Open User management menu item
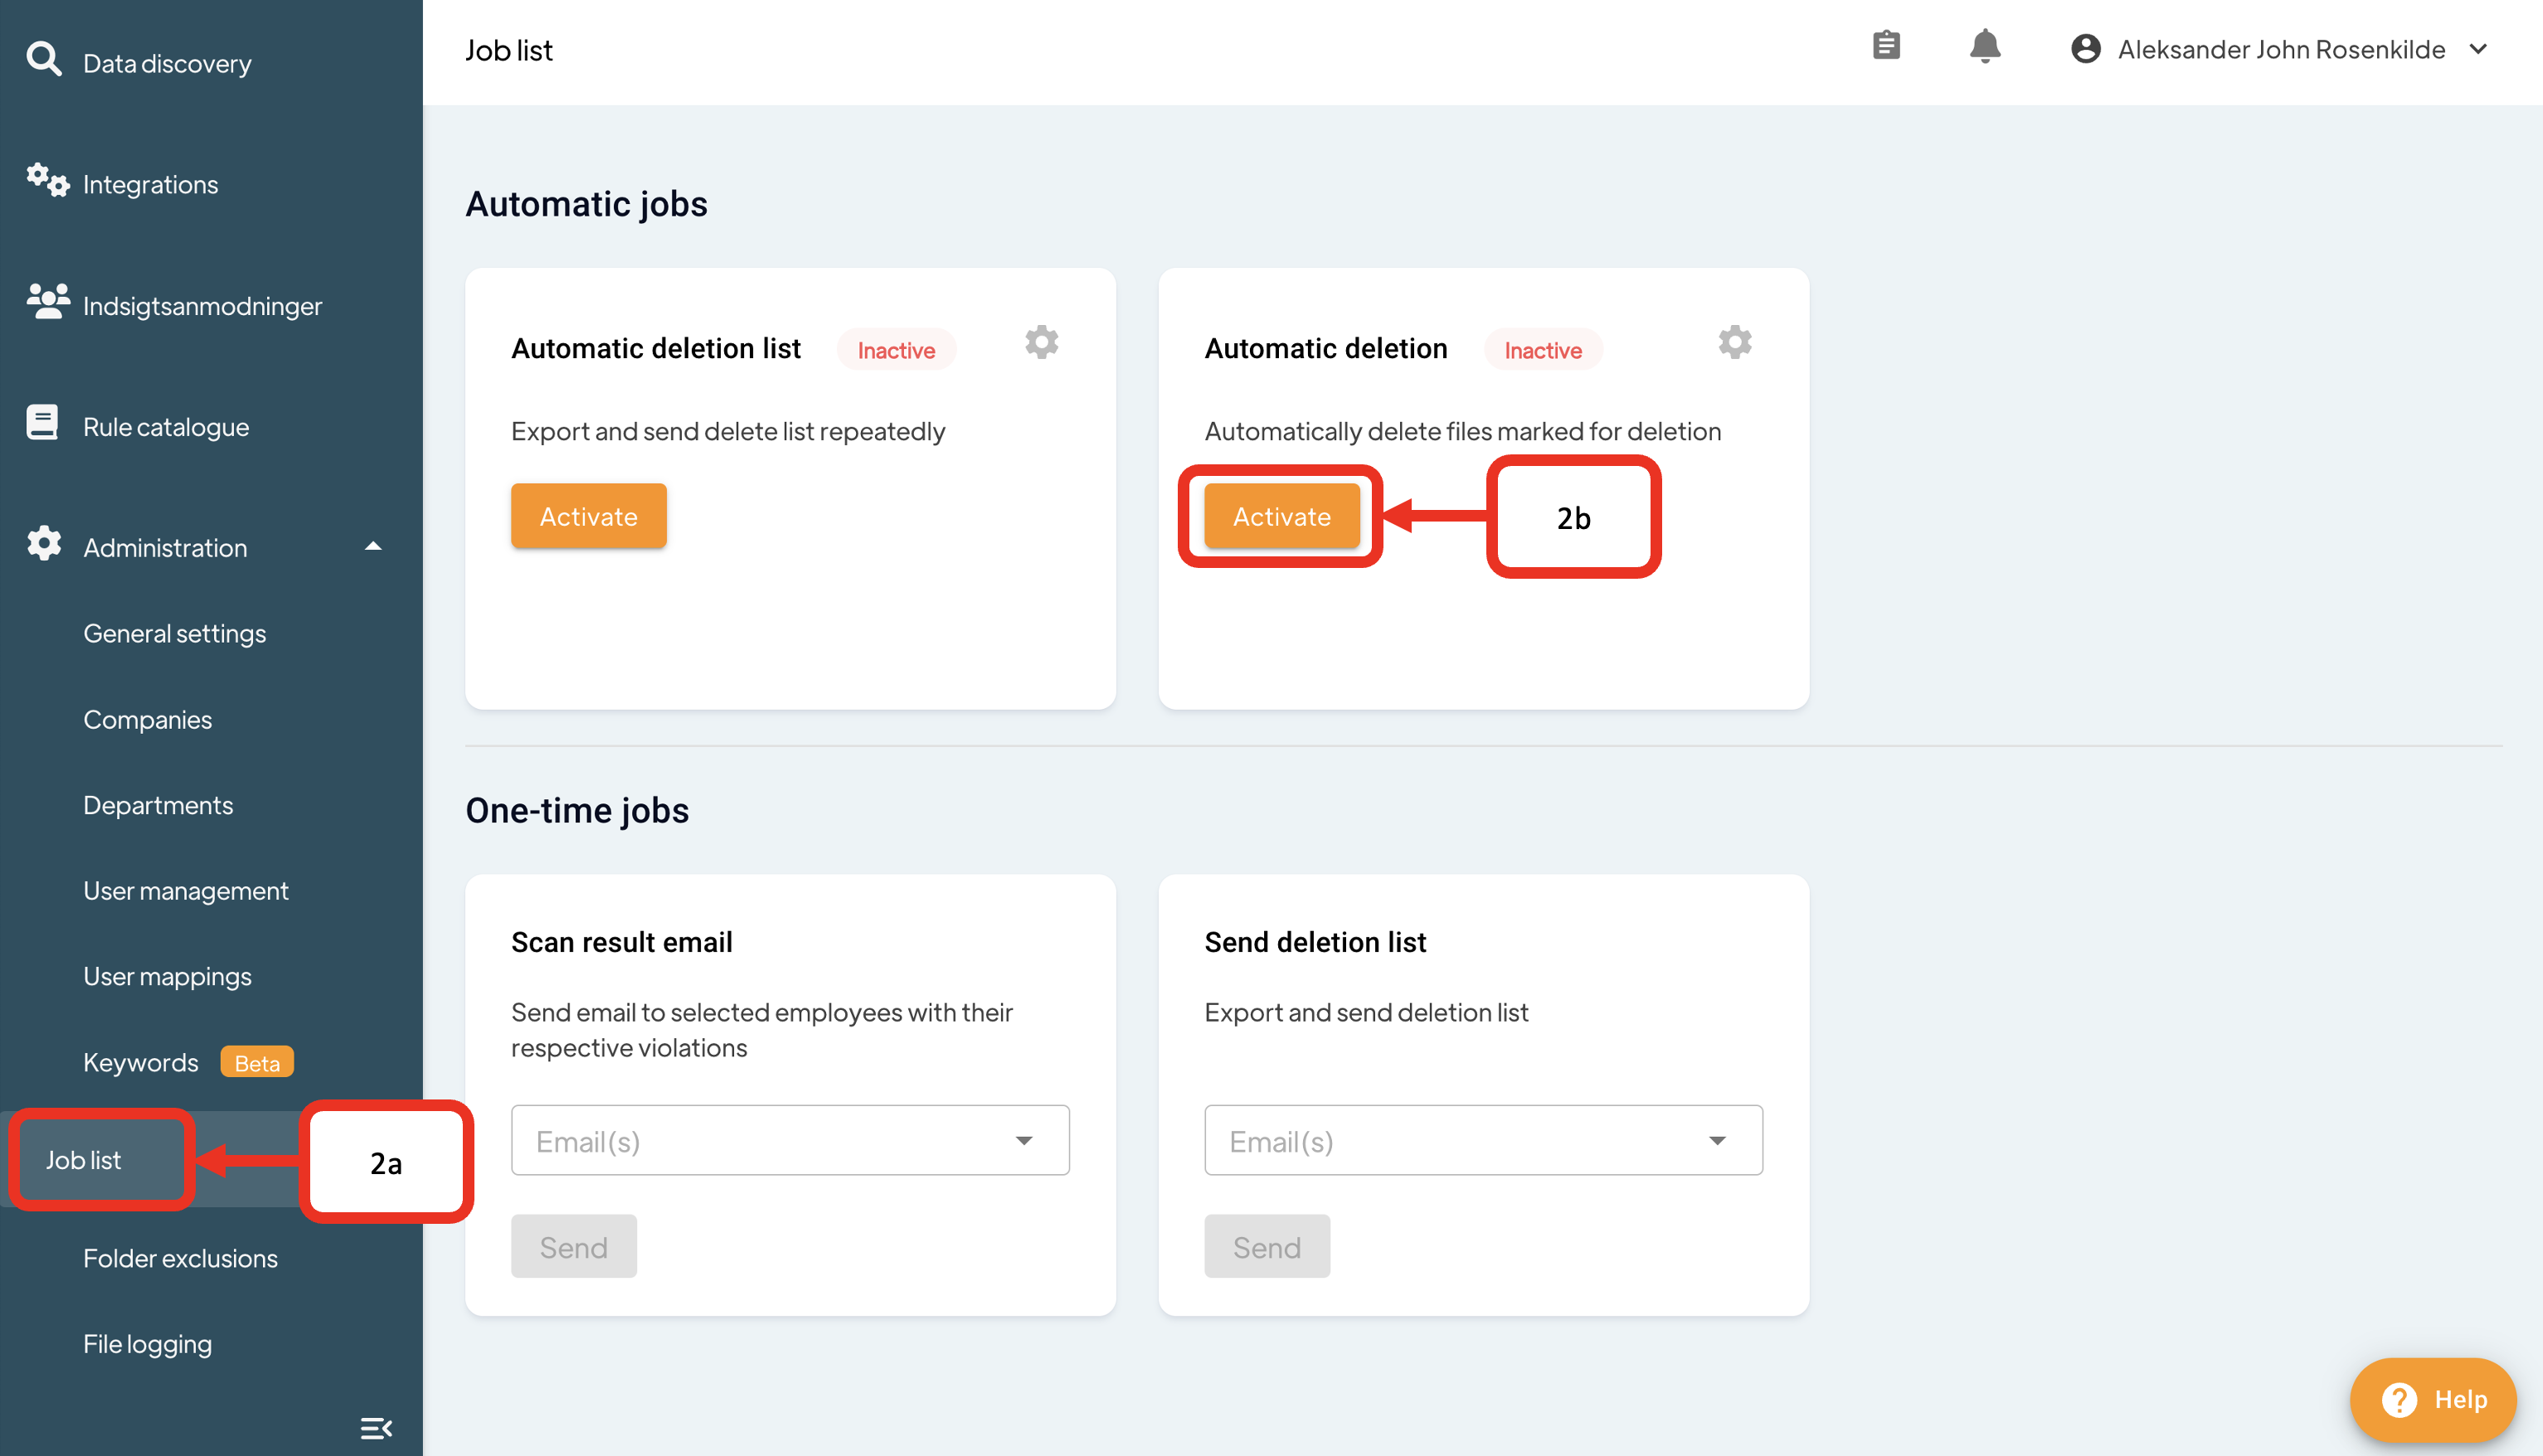The image size is (2543, 1456). coord(185,891)
